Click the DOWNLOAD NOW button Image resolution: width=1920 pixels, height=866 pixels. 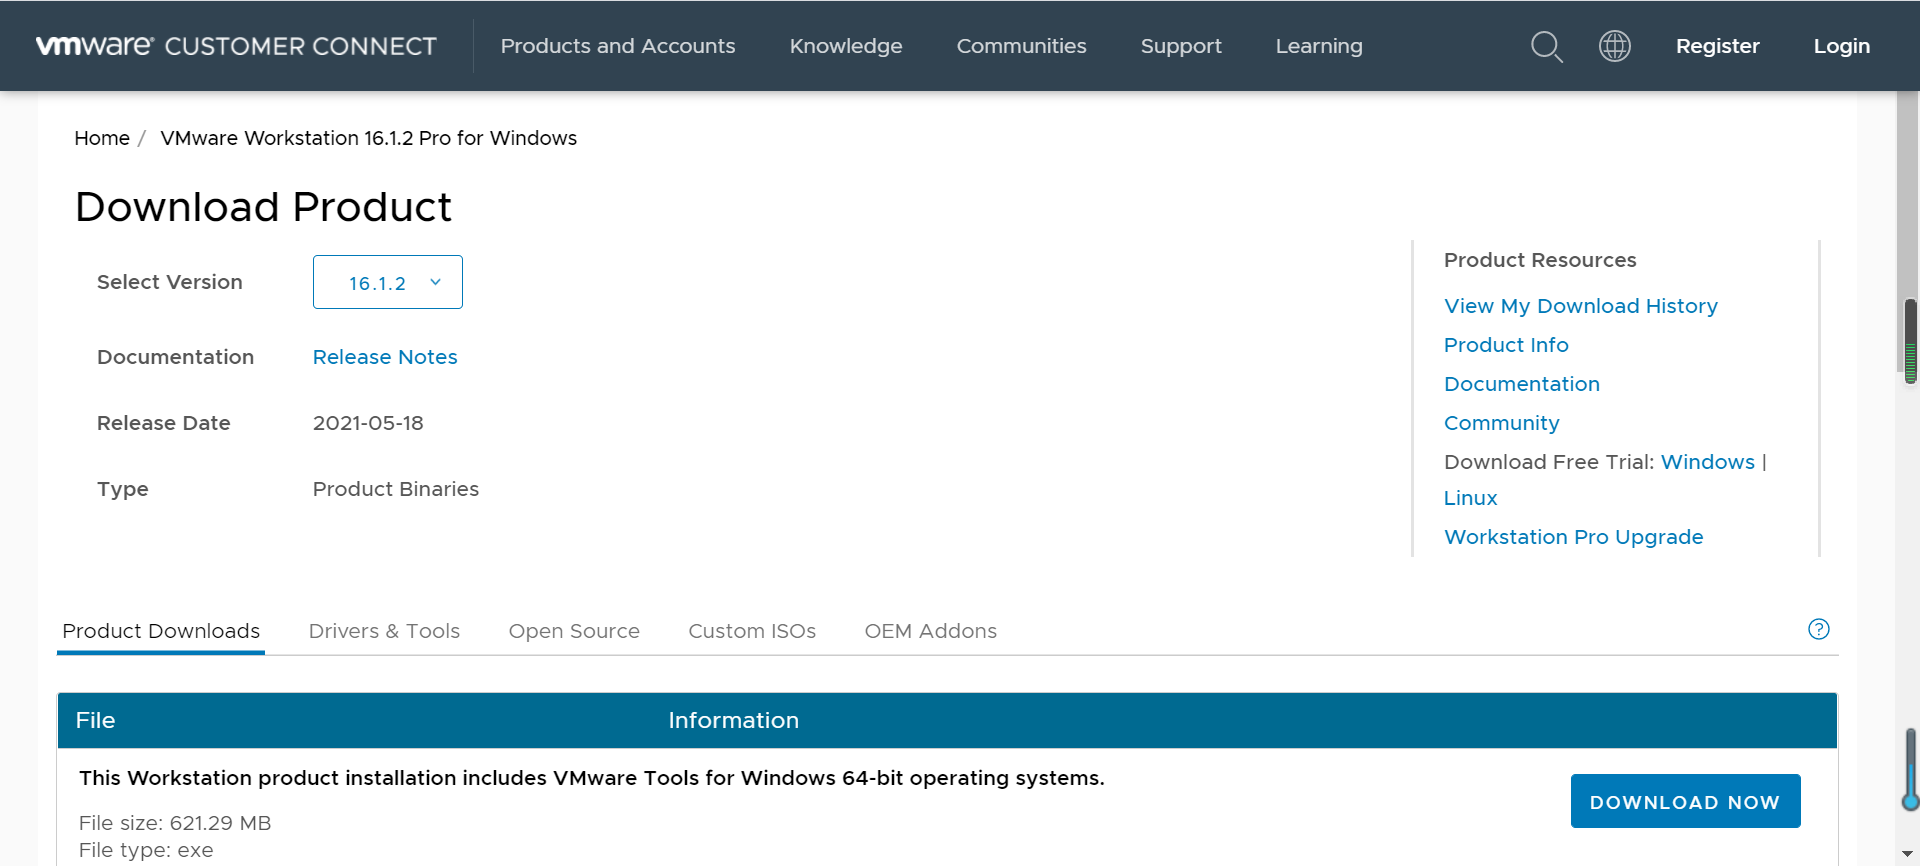click(x=1685, y=801)
